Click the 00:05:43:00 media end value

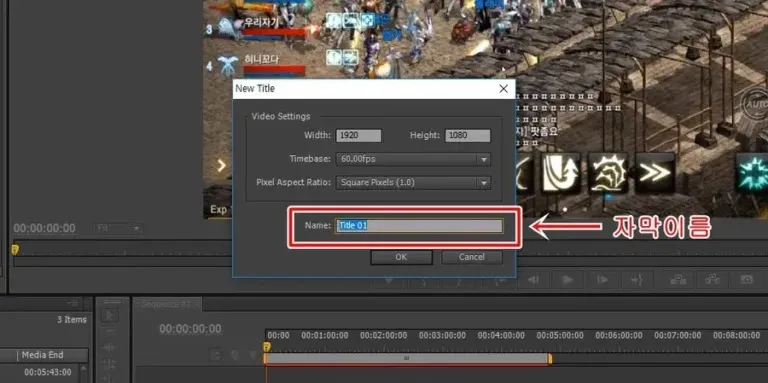[48, 372]
